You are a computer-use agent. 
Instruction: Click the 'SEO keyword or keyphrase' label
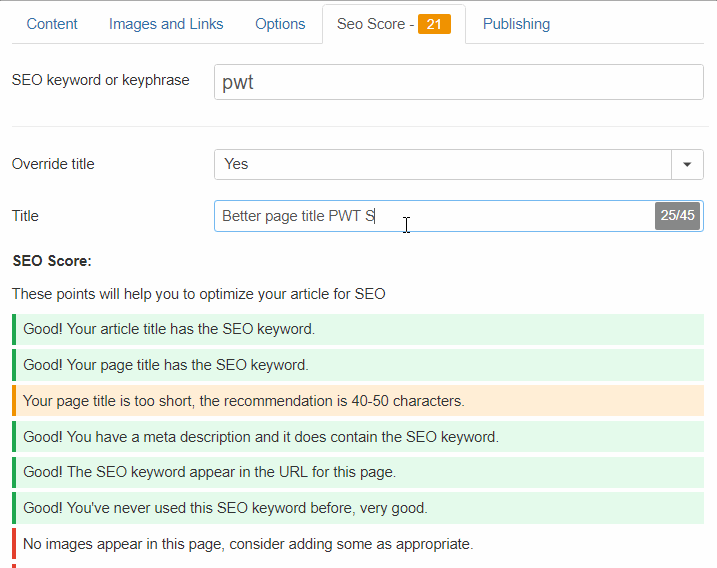(x=101, y=80)
